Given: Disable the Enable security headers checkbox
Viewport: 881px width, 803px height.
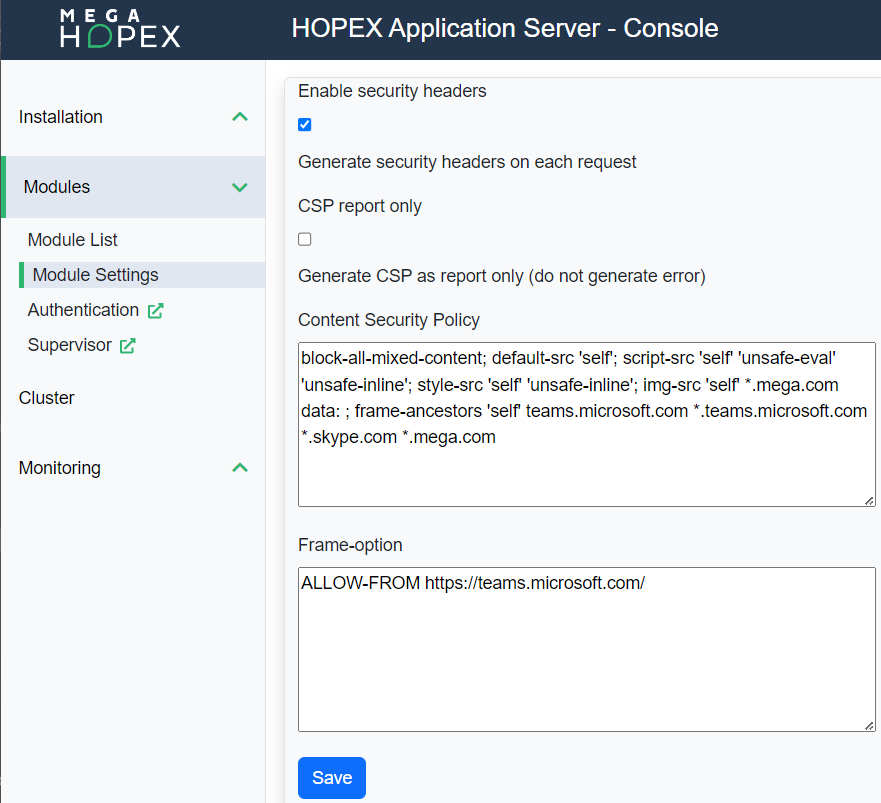Looking at the screenshot, I should click(305, 124).
